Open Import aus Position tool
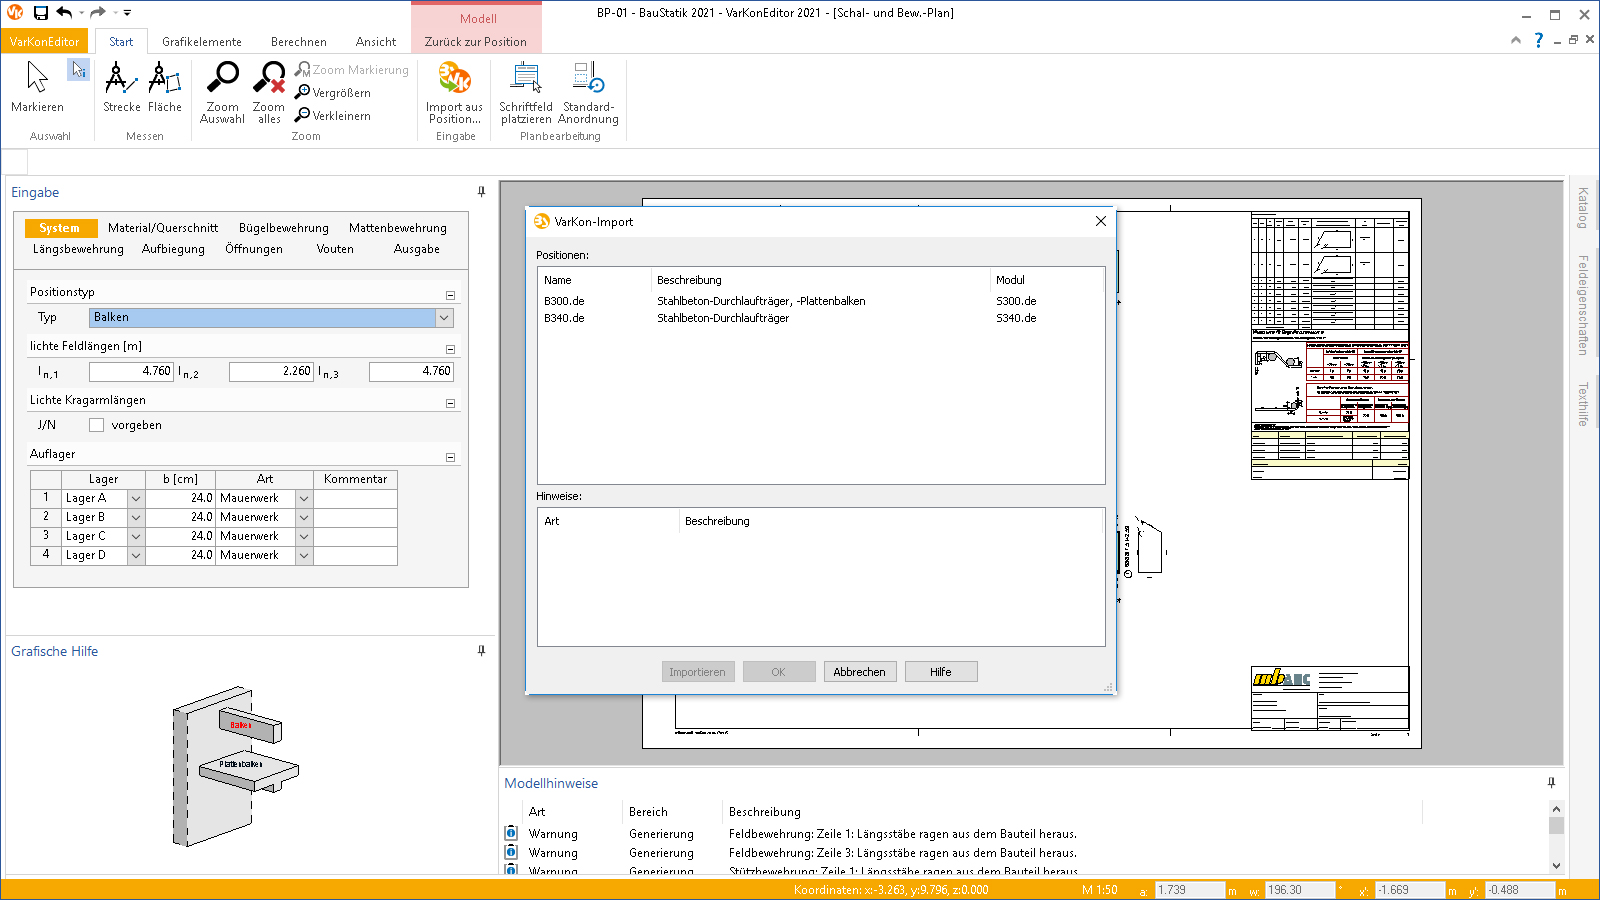Image resolution: width=1600 pixels, height=900 pixels. pyautogui.click(x=454, y=92)
